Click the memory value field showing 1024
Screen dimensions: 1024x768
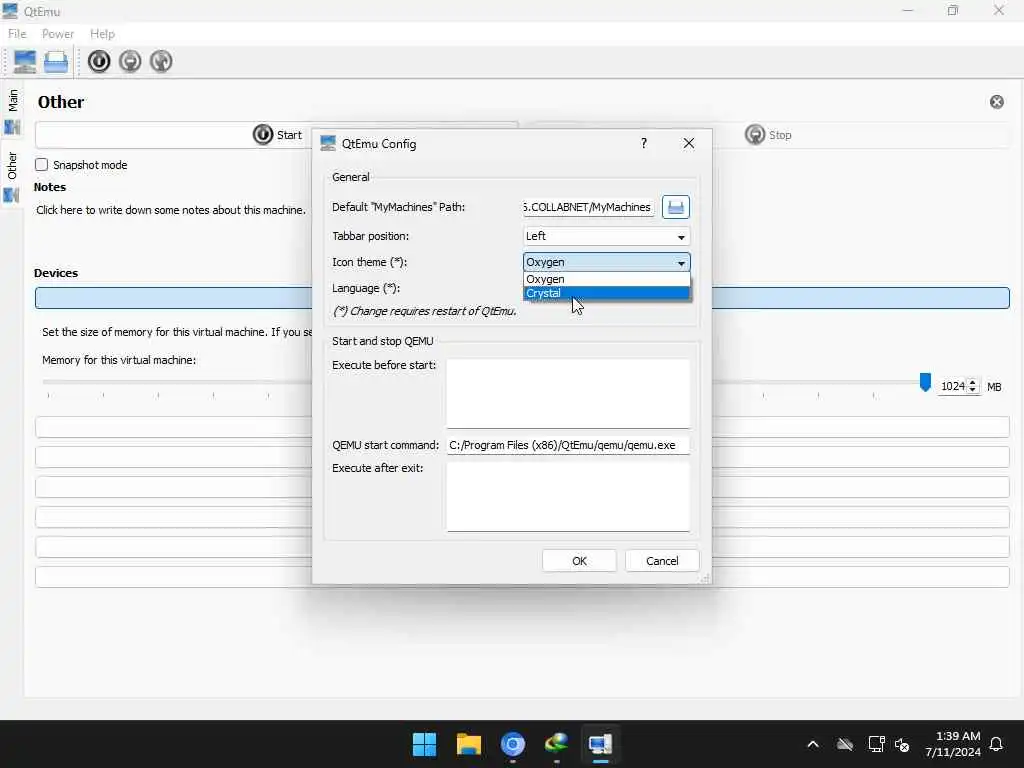tap(952, 386)
